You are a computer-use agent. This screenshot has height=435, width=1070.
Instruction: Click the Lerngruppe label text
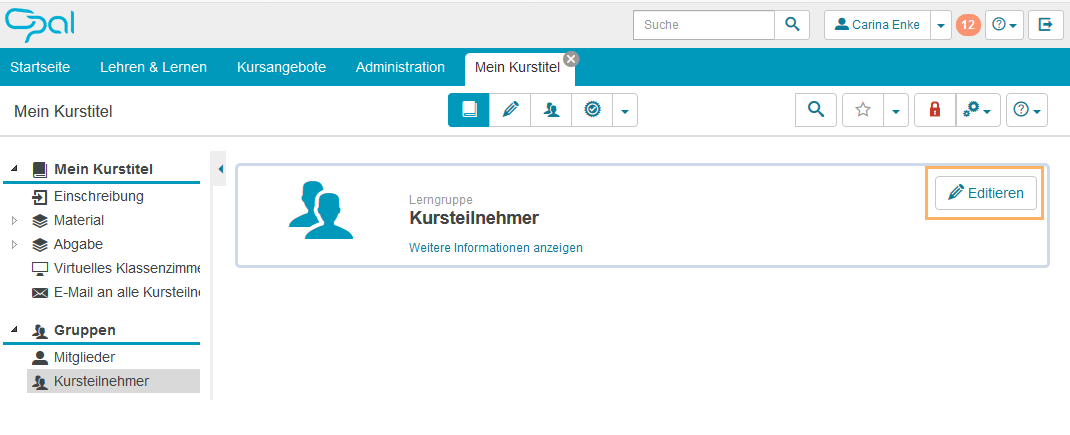441,200
